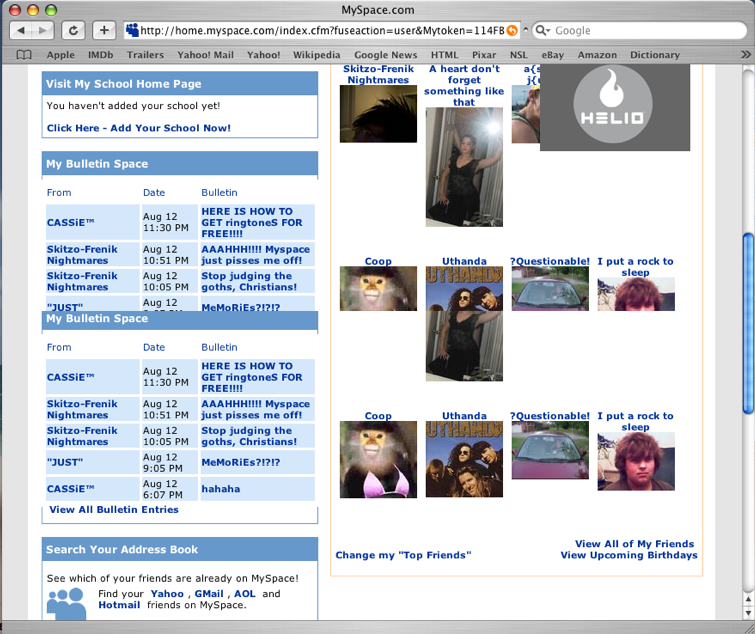Viewport: 755px width, 634px height.
Task: Open the Yahoo! bookmark
Action: coord(263,55)
